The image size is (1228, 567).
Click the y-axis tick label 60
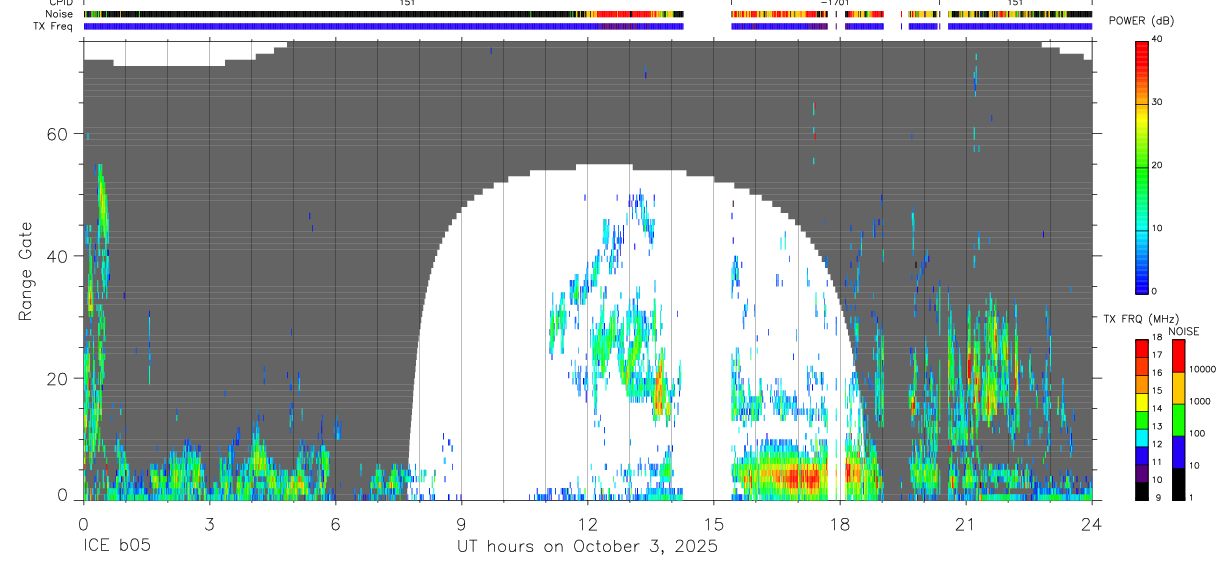point(59,134)
